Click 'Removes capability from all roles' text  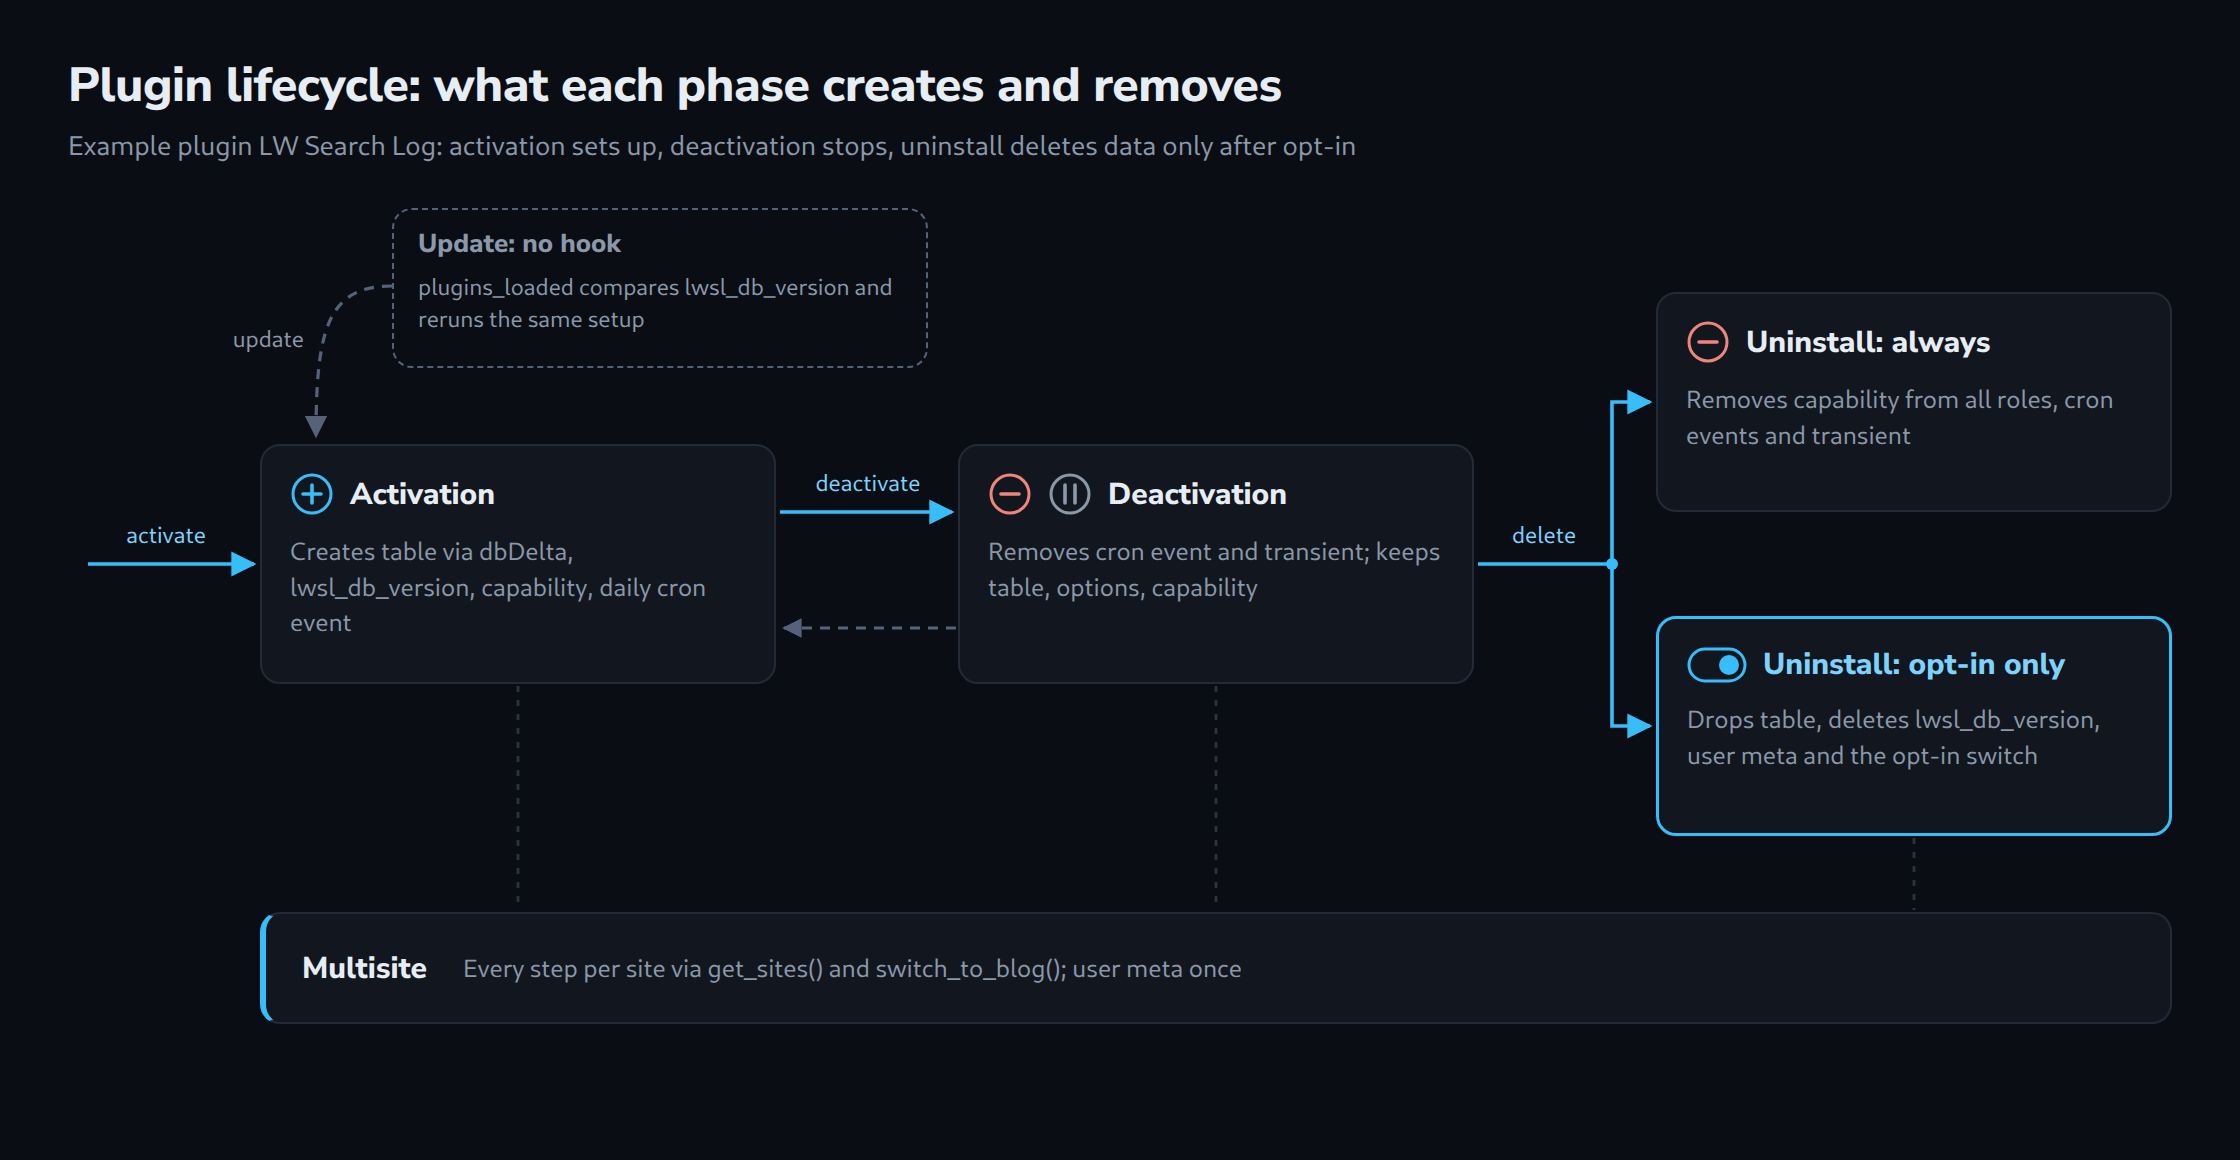[x=1899, y=418]
